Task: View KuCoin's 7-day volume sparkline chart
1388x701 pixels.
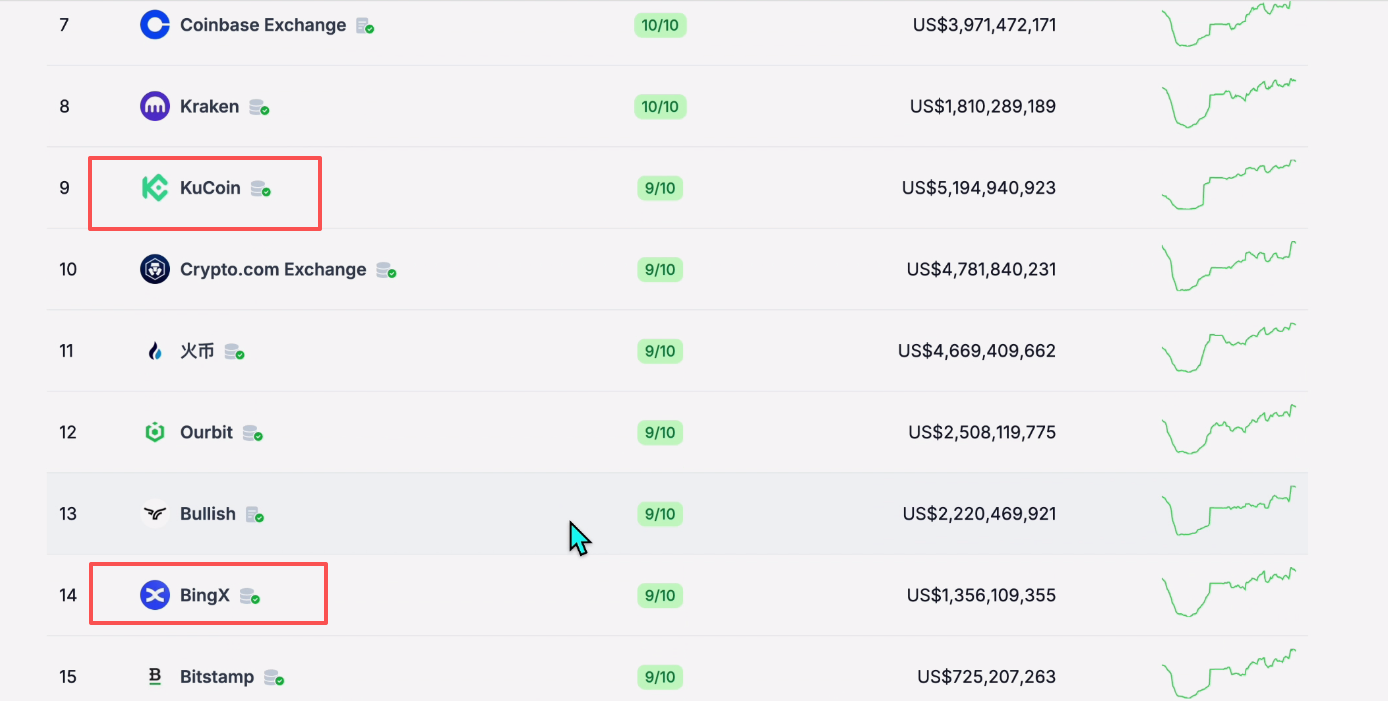Action: (x=1228, y=186)
